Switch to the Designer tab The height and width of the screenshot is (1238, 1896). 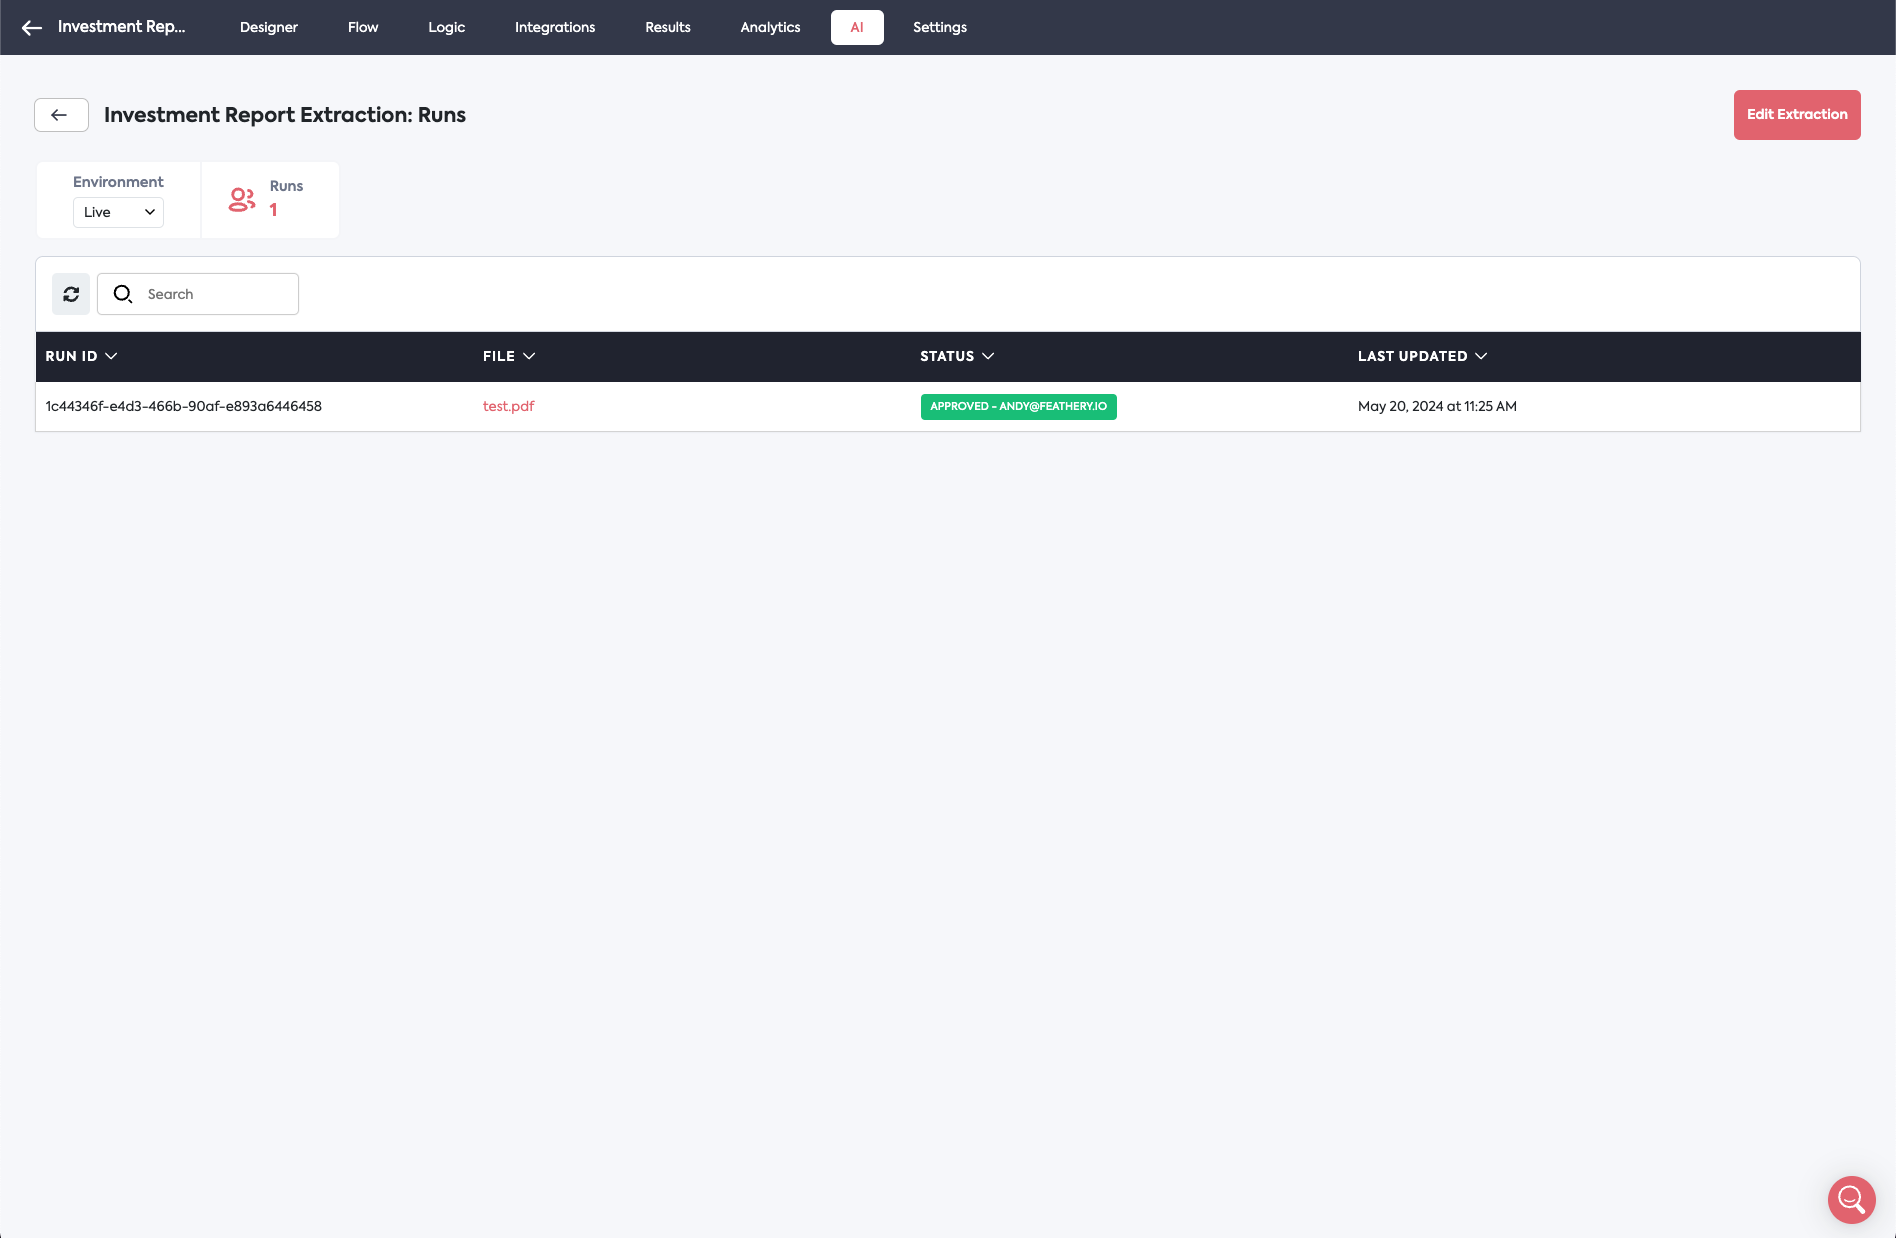coord(268,27)
